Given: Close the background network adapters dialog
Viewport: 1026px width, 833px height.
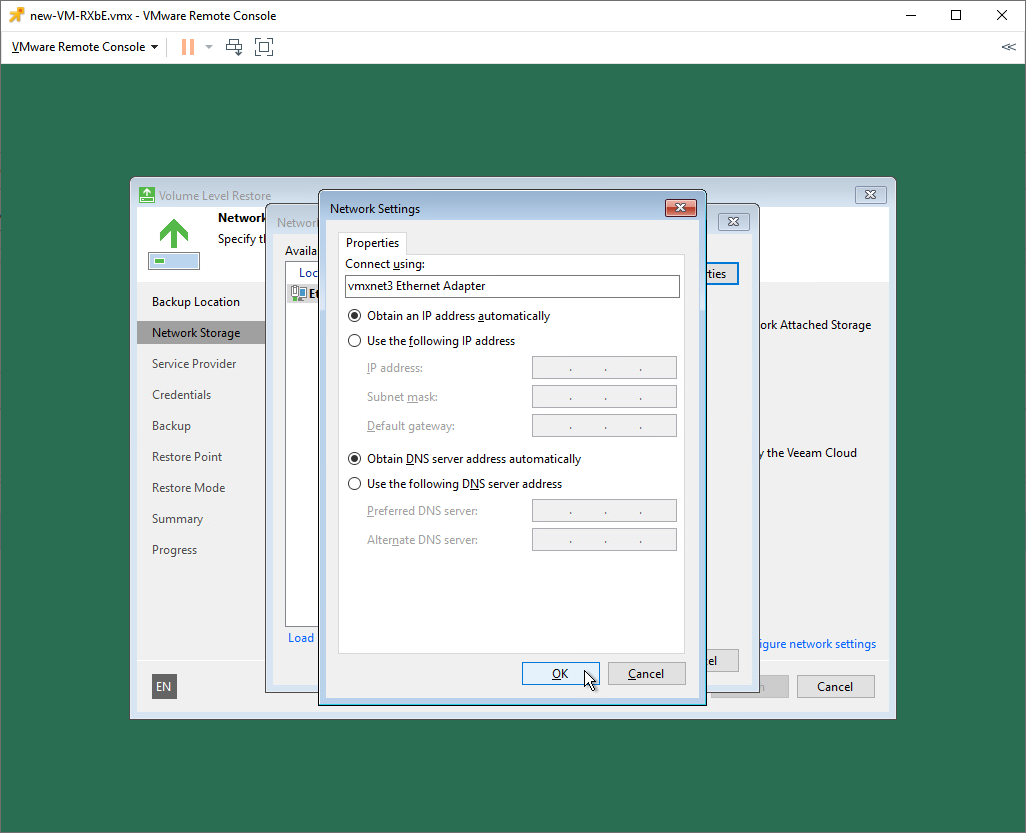Looking at the screenshot, I should [734, 222].
